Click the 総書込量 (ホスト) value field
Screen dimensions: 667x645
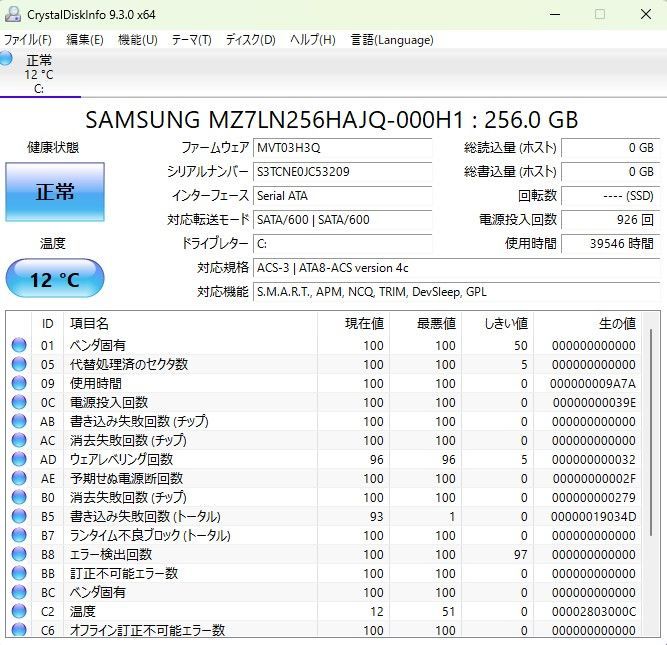click(x=610, y=172)
